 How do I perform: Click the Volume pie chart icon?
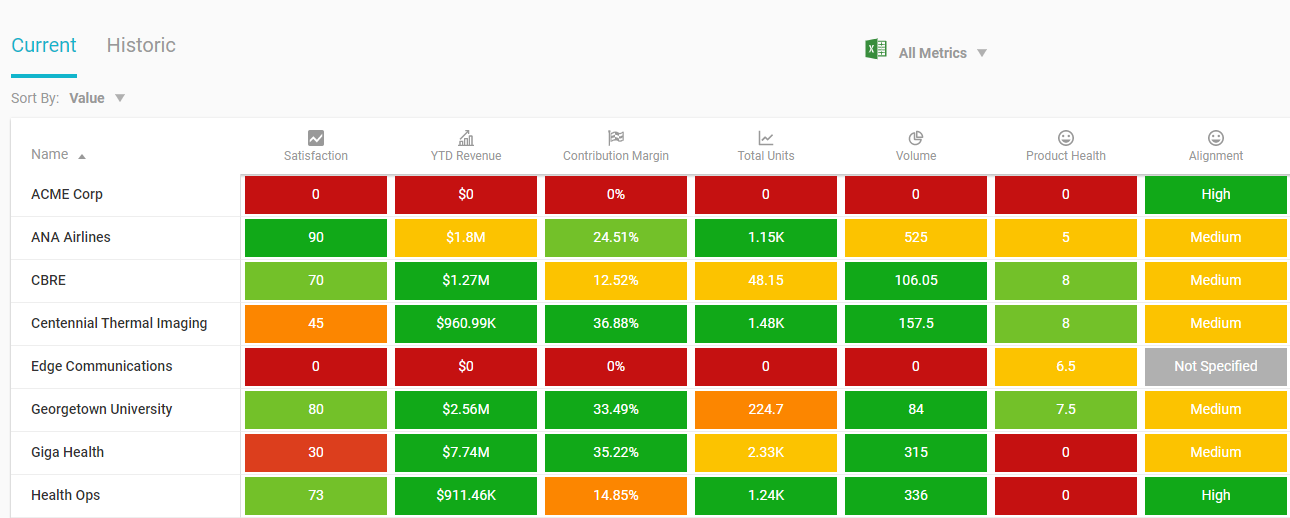[916, 138]
